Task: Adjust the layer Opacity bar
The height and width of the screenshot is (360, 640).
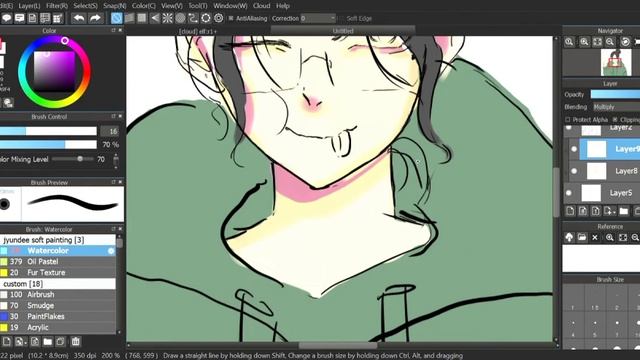Action: point(616,94)
